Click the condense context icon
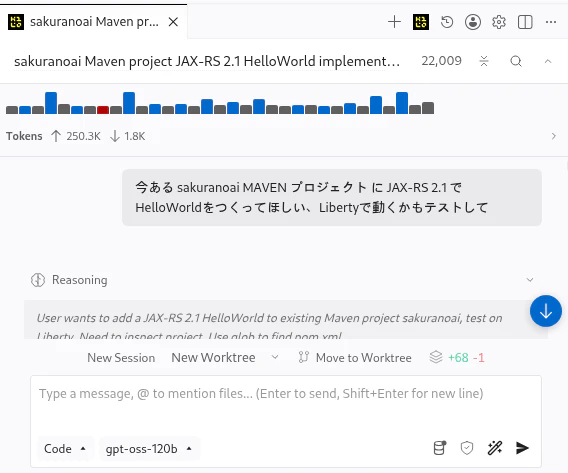568x473 pixels. pos(484,61)
